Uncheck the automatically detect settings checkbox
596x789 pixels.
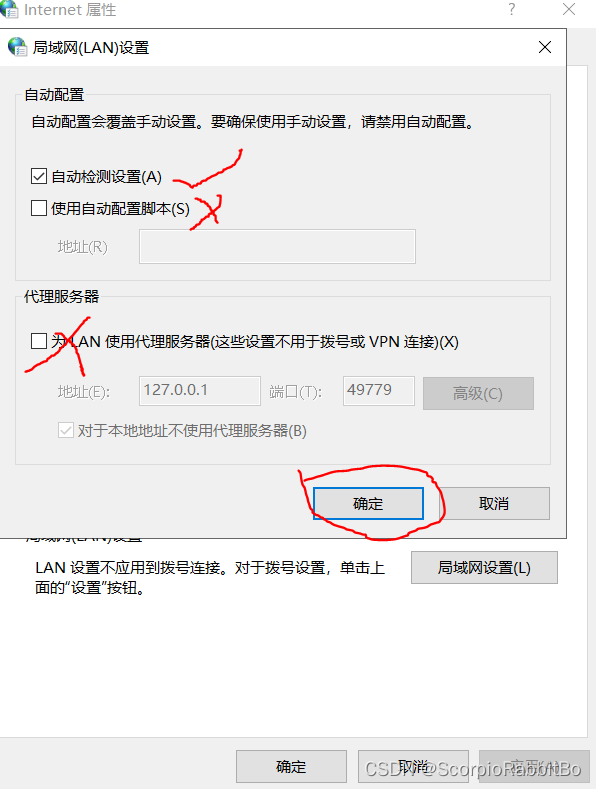(x=39, y=177)
